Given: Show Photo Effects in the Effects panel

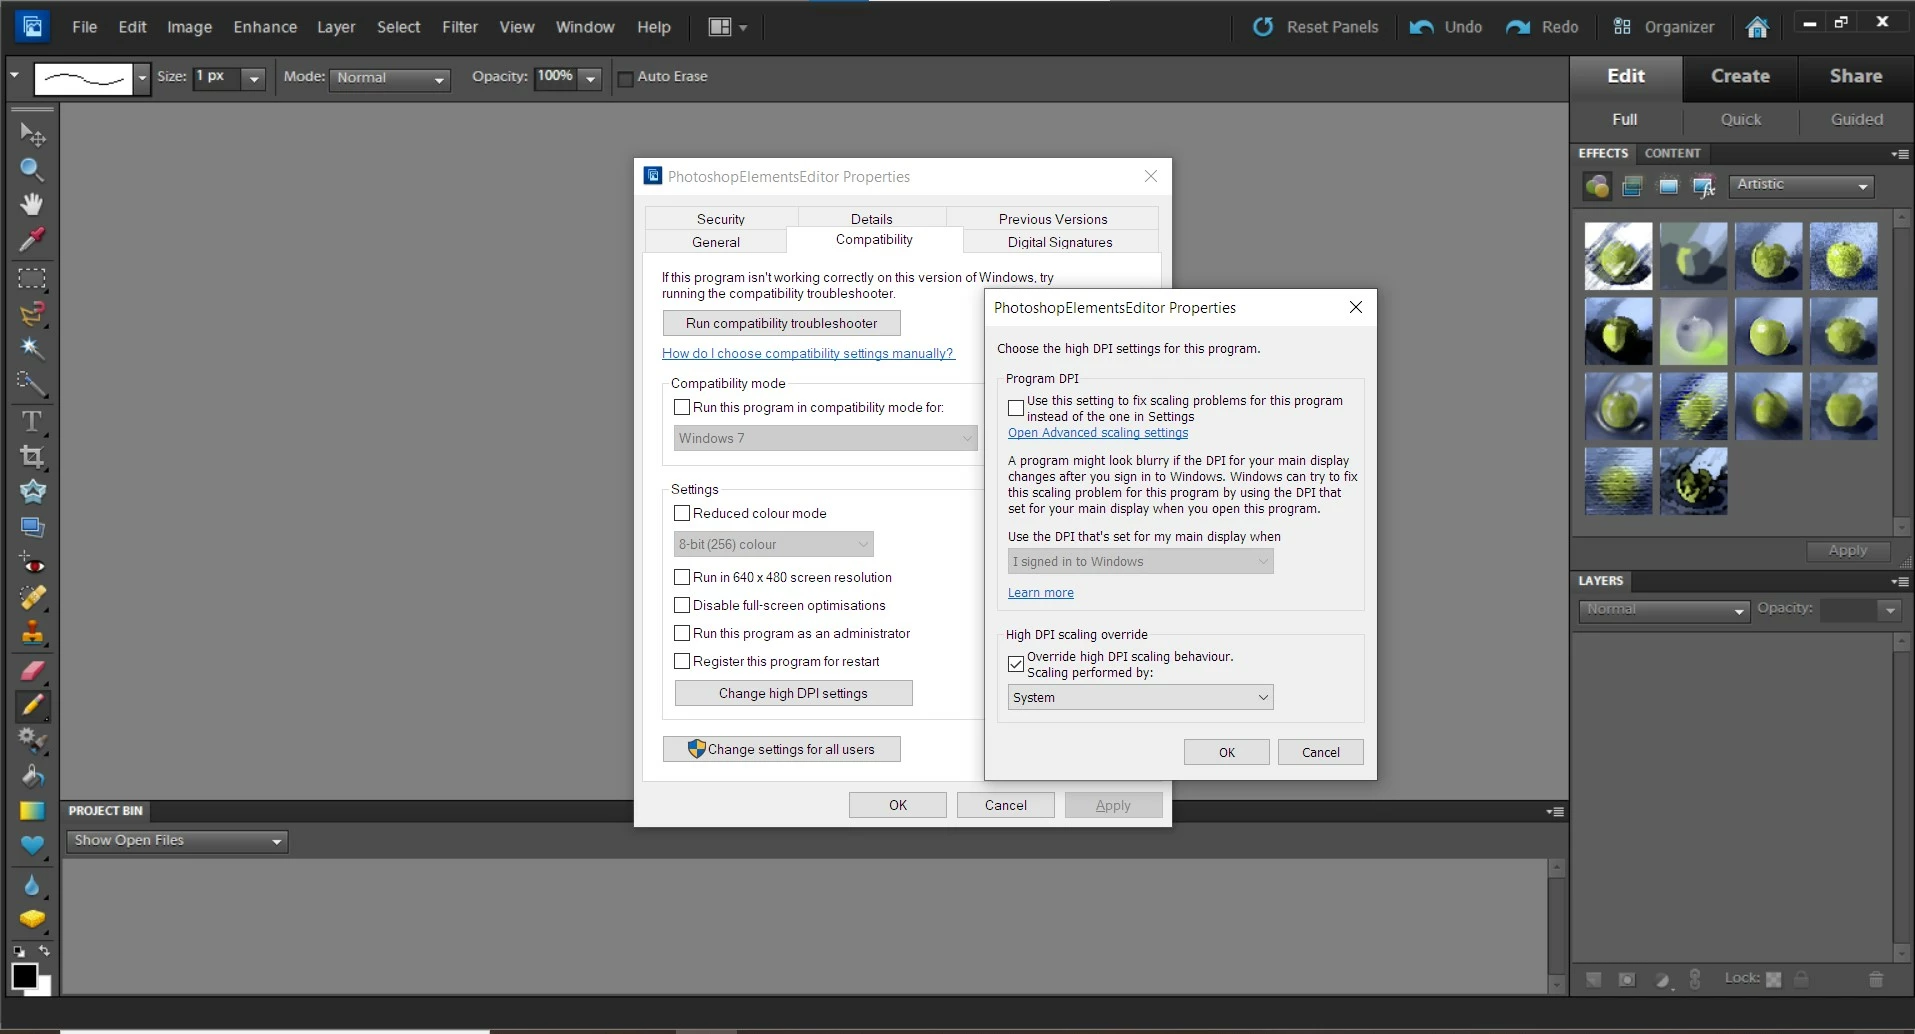Looking at the screenshot, I should (x=1668, y=186).
